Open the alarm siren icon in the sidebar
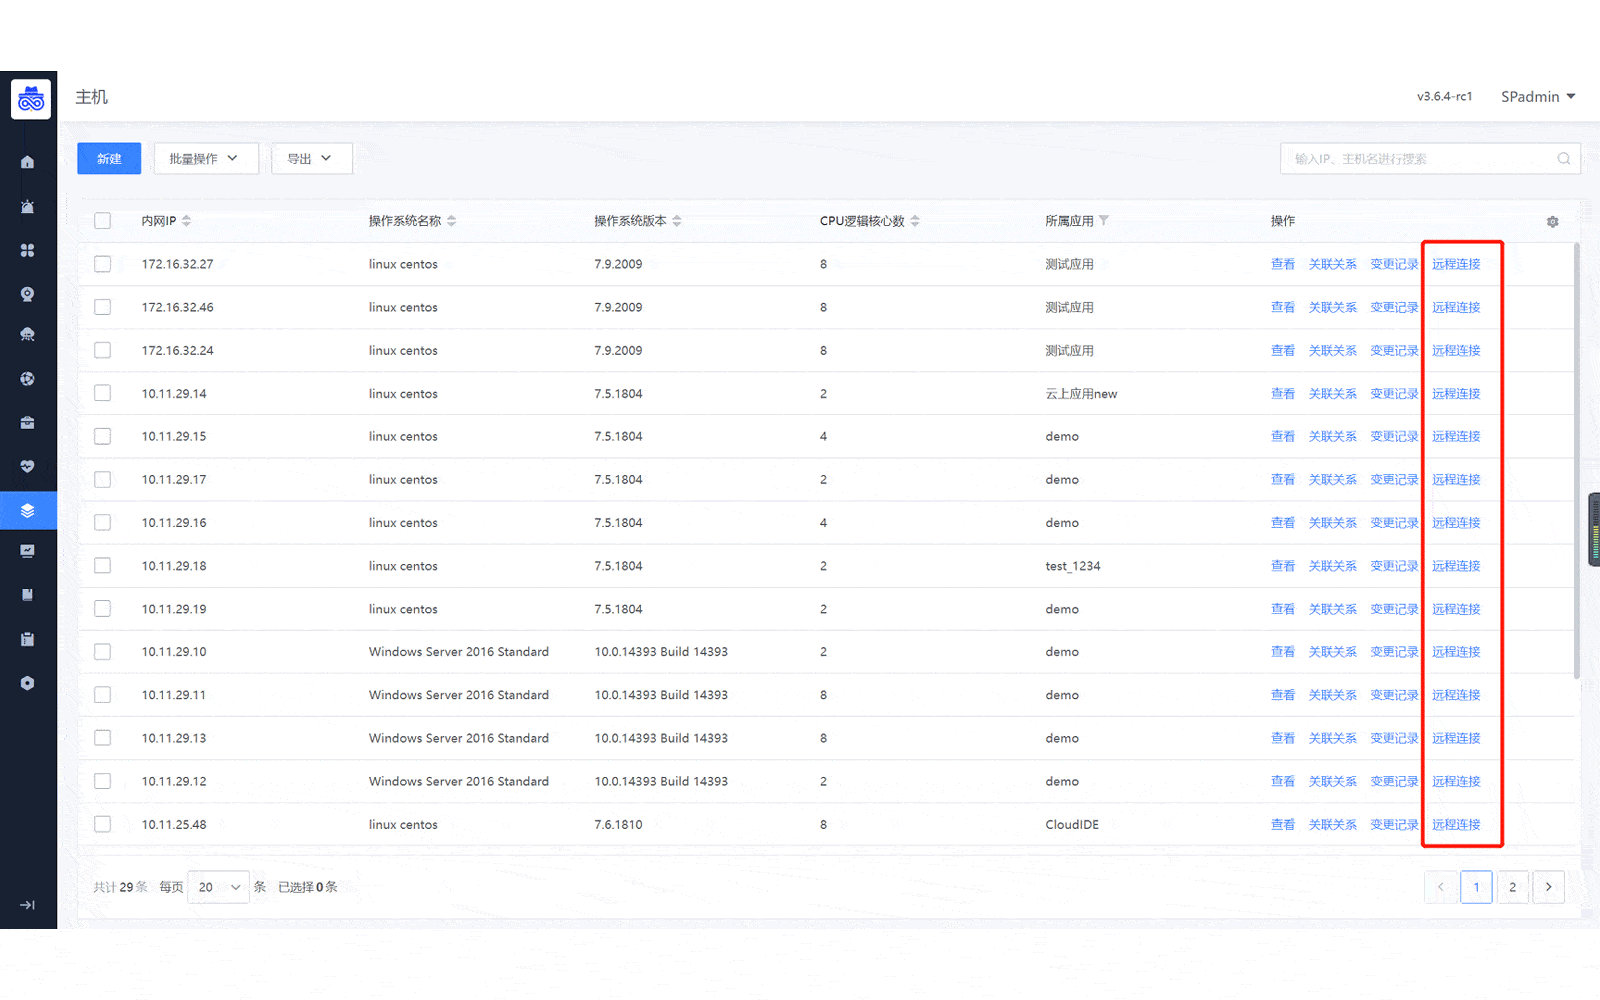The image size is (1600, 1000). click(x=28, y=207)
